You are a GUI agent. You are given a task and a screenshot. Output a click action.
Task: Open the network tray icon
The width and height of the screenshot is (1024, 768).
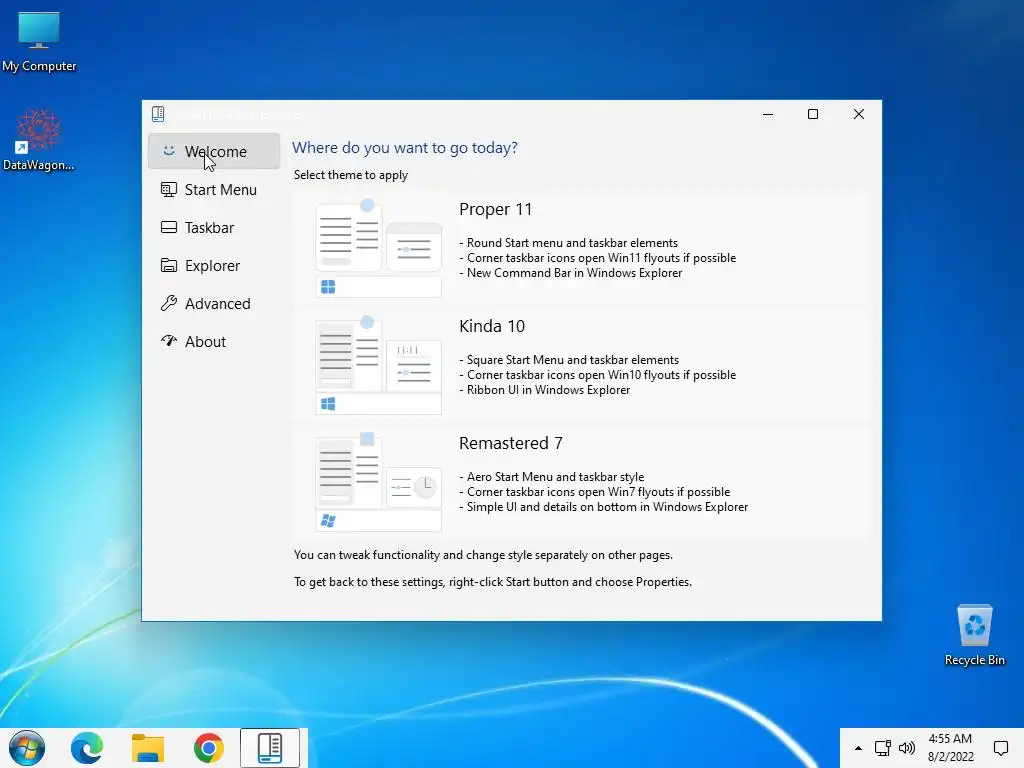coord(882,748)
